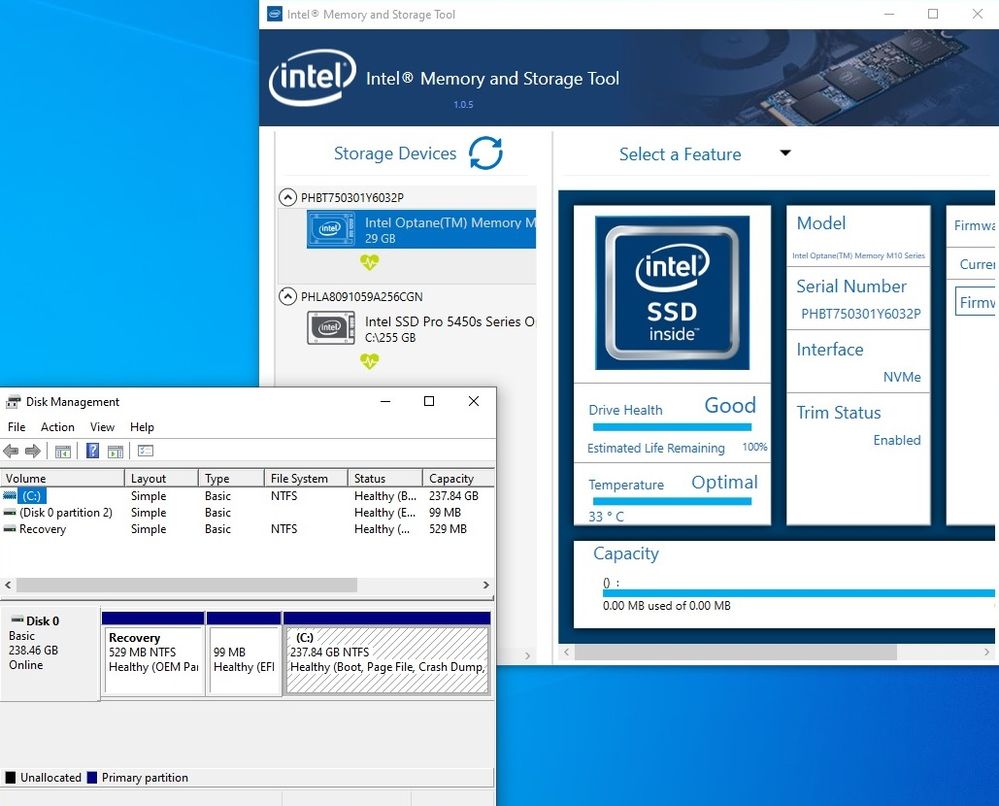Sort by the Layout column header
999x806 pixels.
point(162,478)
